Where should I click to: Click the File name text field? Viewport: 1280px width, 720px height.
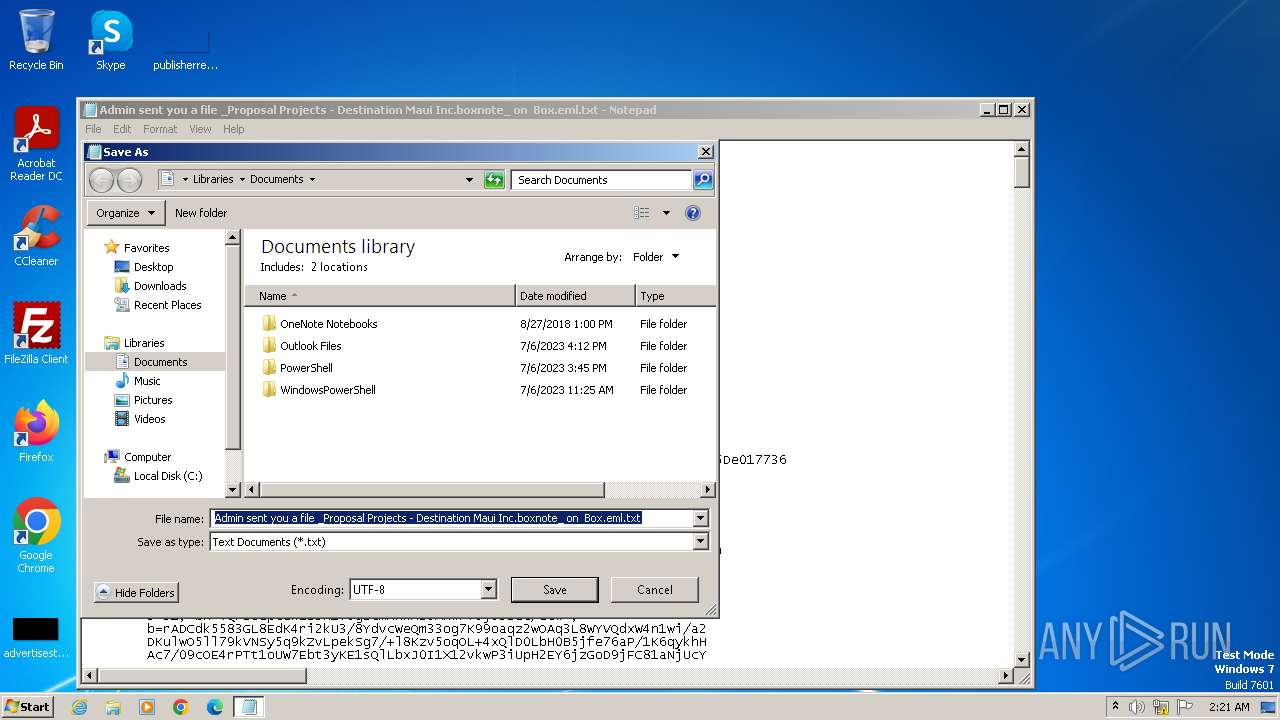point(451,519)
